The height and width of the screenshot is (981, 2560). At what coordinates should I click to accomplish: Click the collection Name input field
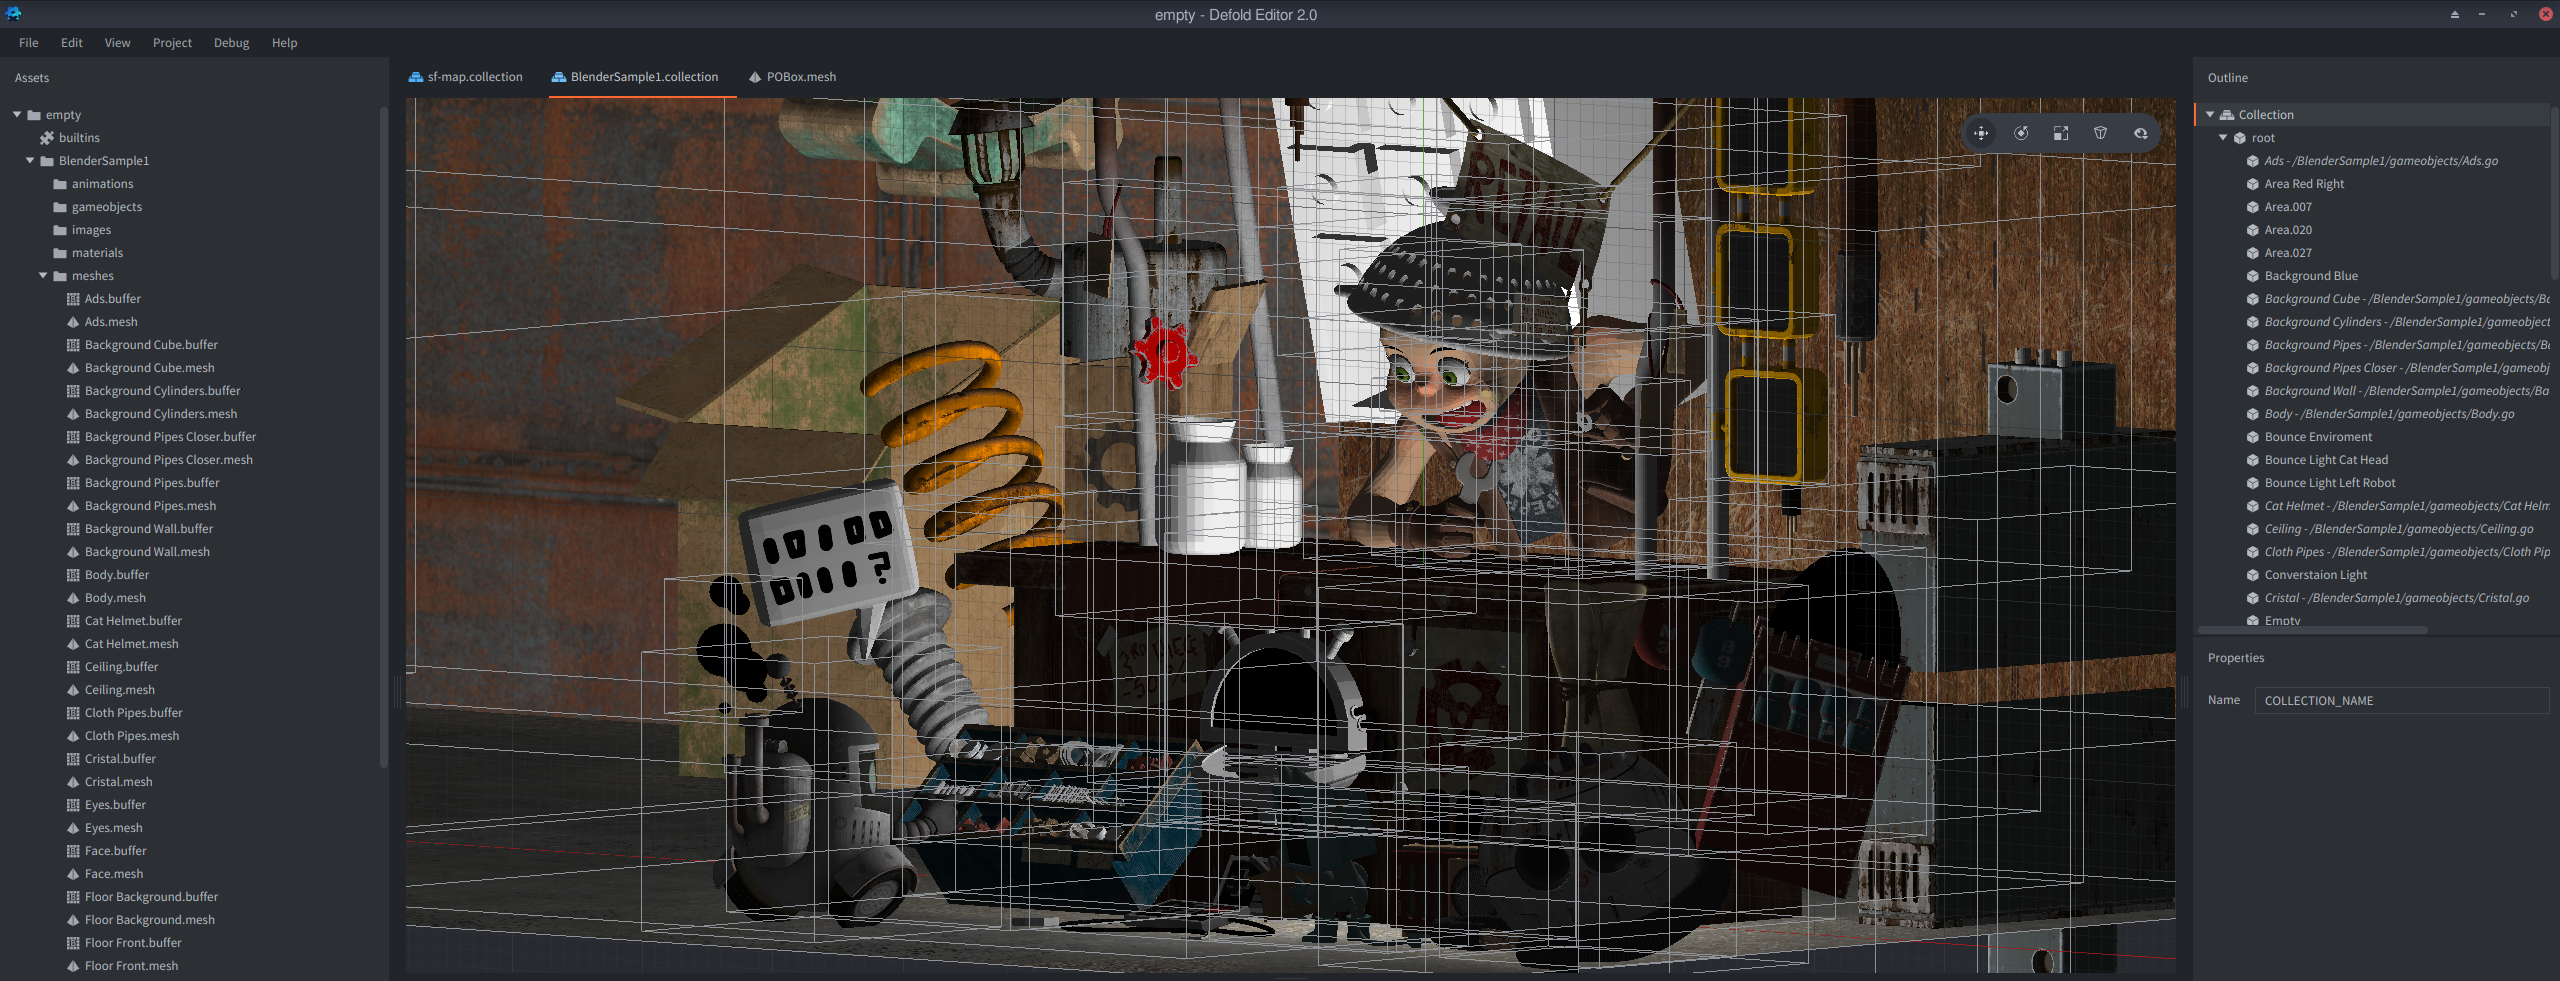(2401, 701)
